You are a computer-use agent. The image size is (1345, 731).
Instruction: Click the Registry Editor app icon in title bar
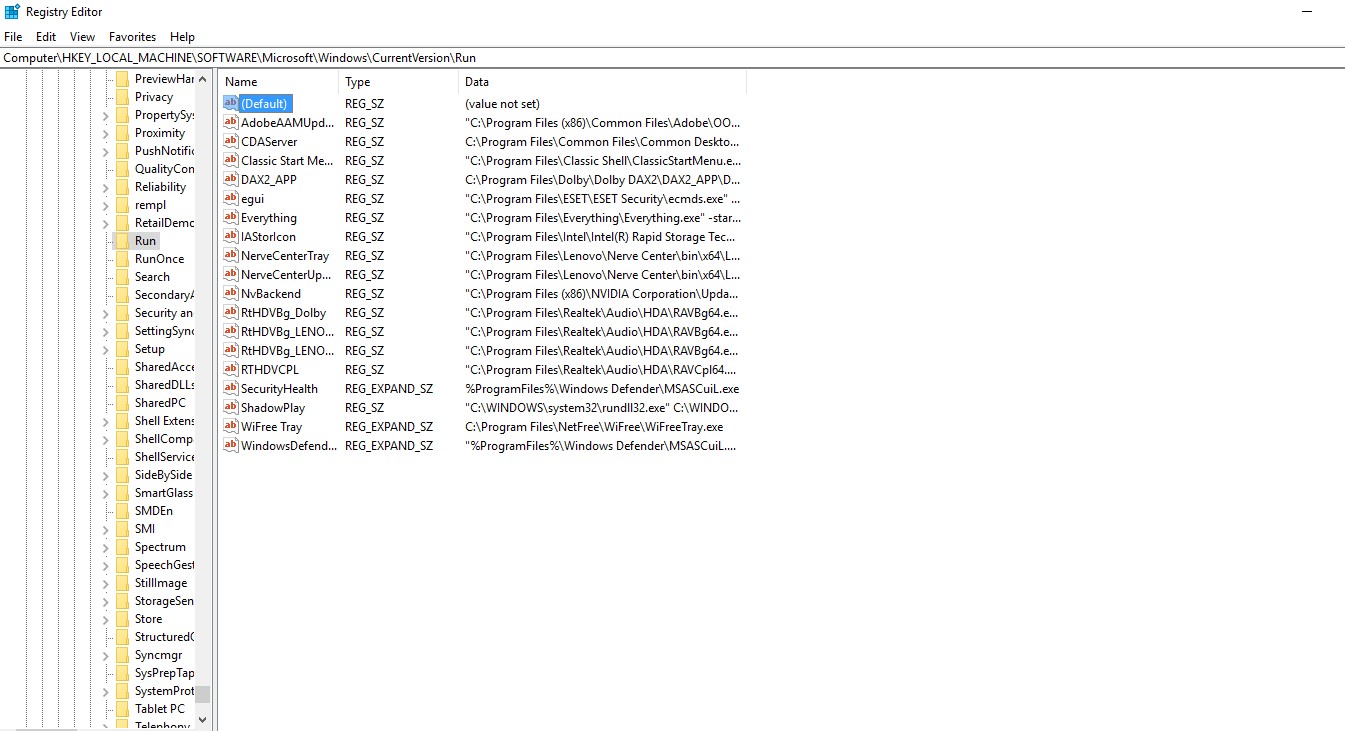[x=12, y=12]
